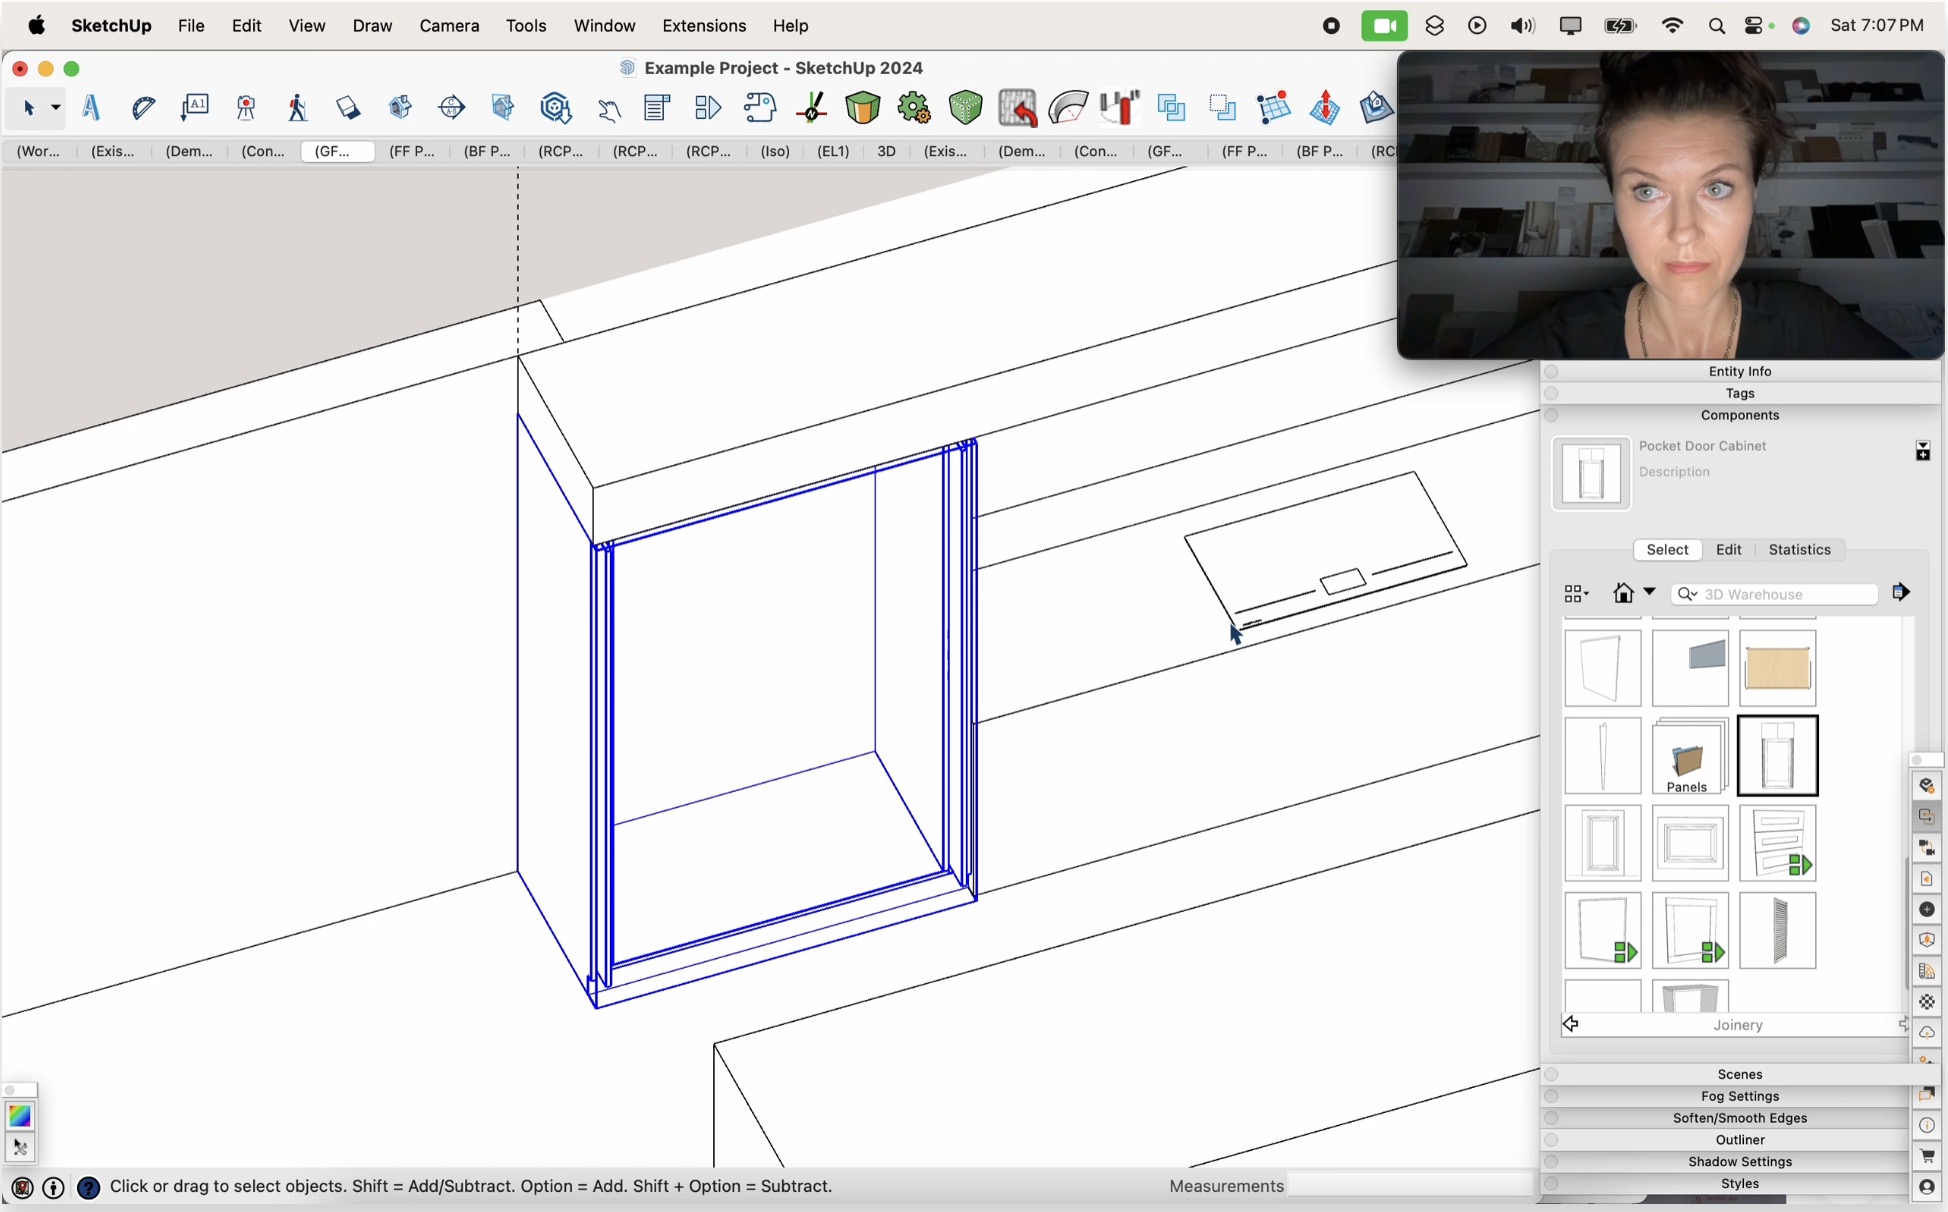Viewport: 1948px width, 1212px height.
Task: Click the color wheel swatch at bottom left
Action: (20, 1115)
